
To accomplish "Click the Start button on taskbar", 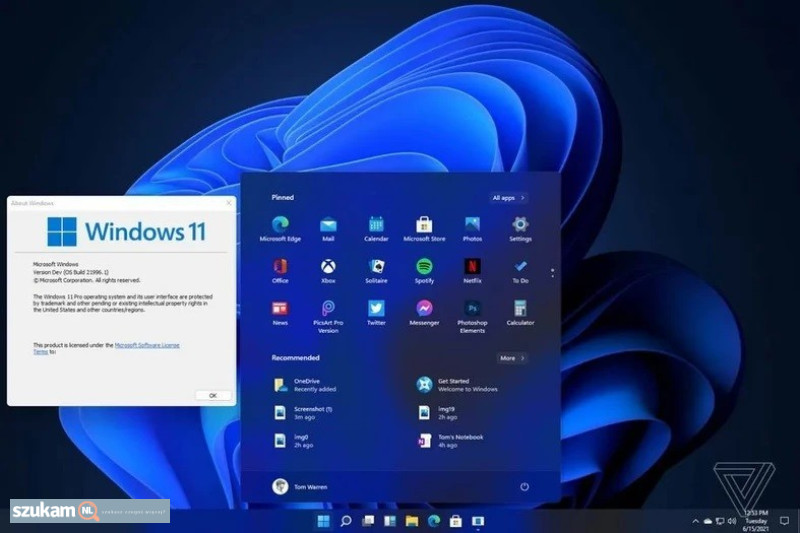I will pos(323,521).
